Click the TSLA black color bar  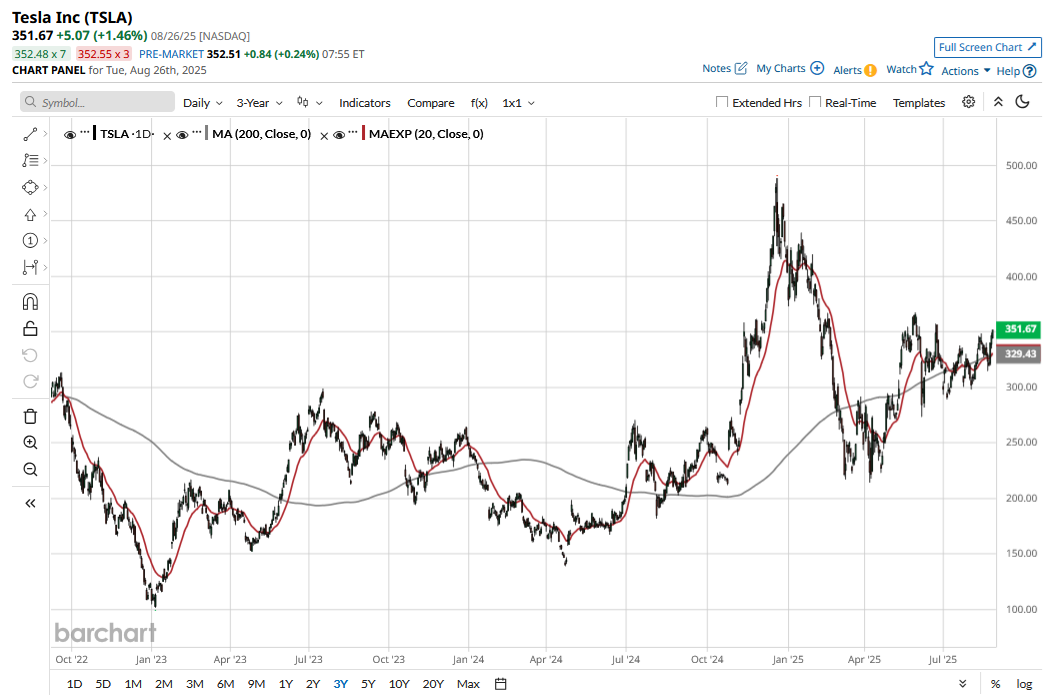pyautogui.click(x=95, y=134)
